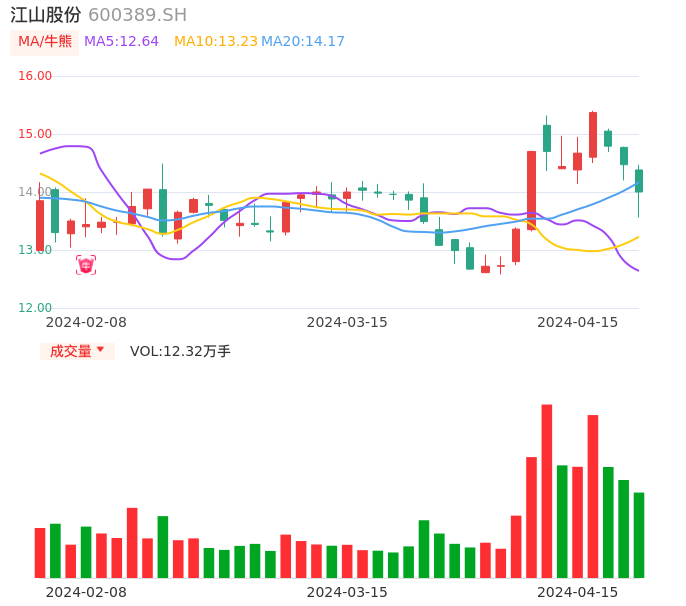
Task: Click the MA/牛熊 indicator button
Action: pos(44,42)
